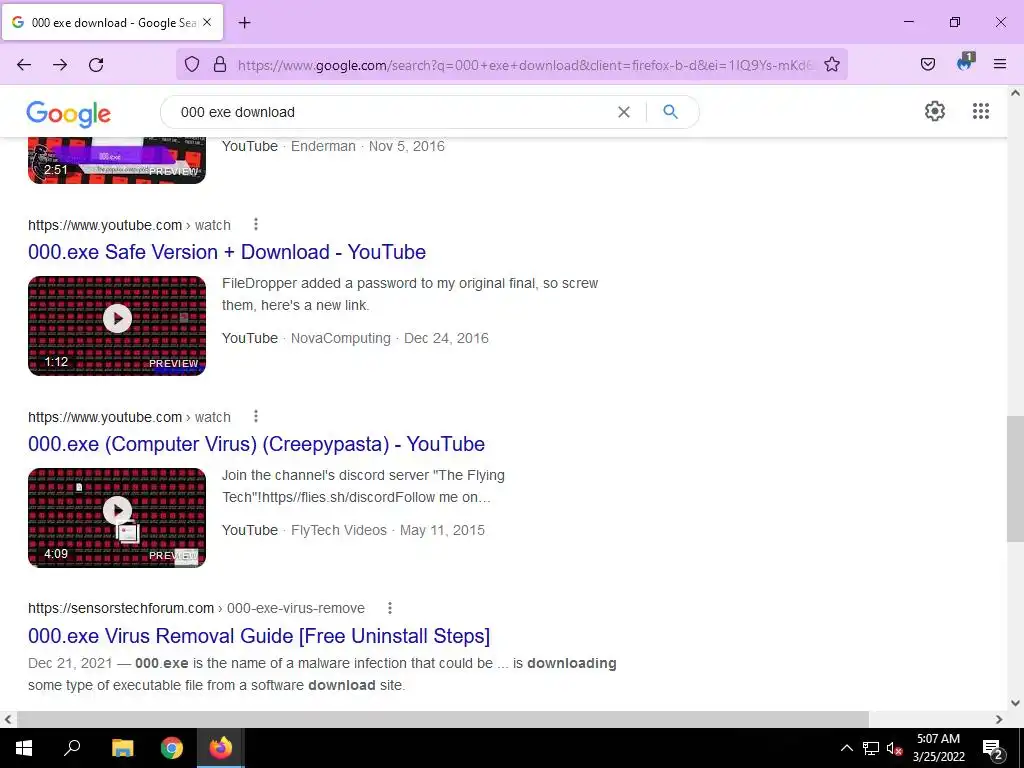Launch Chrome from the taskbar
This screenshot has width=1024, height=768.
[172, 748]
